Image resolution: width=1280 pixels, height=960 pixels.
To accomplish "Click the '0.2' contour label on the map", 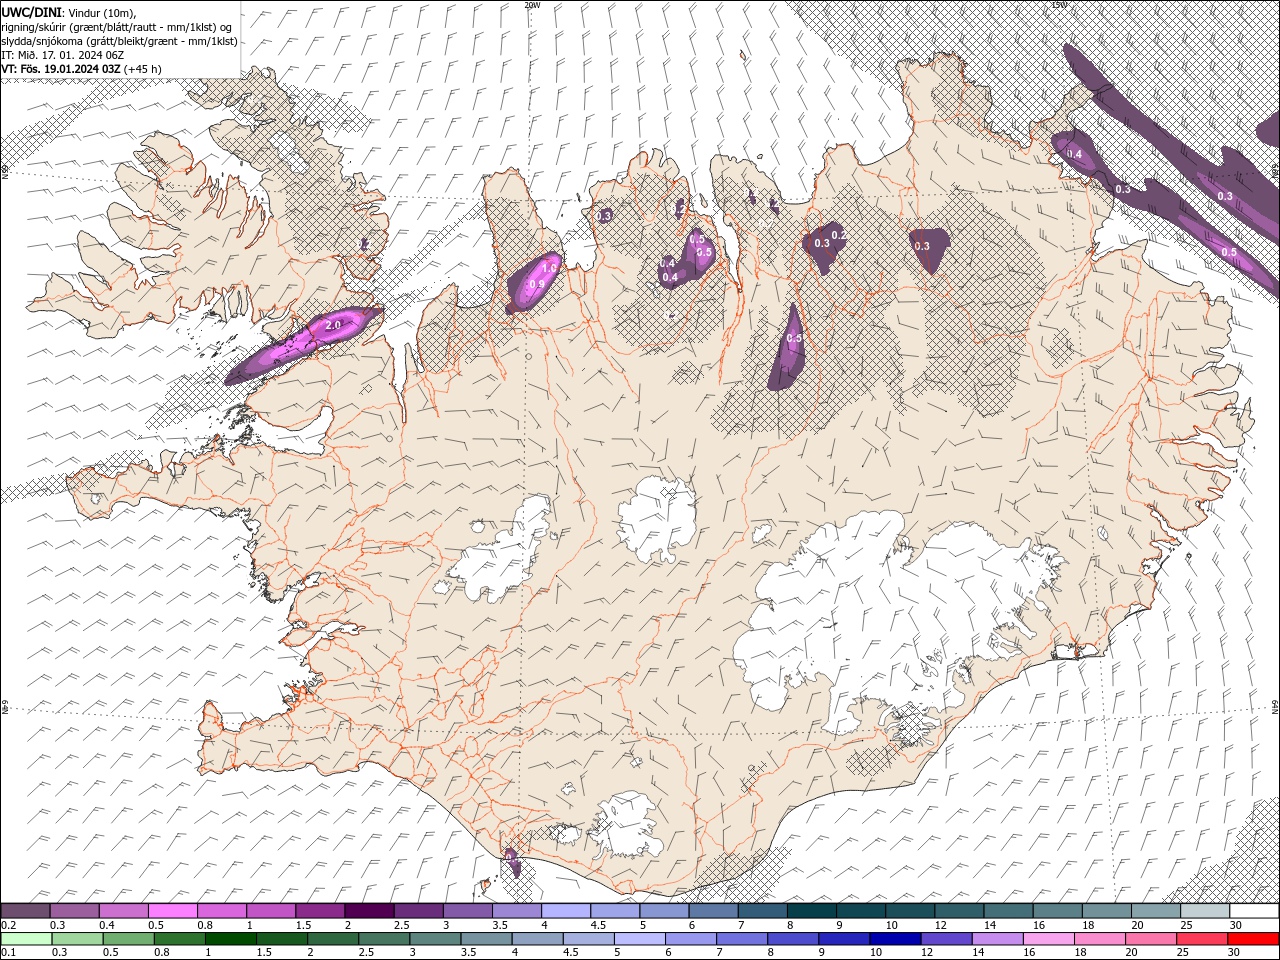I will point(838,235).
